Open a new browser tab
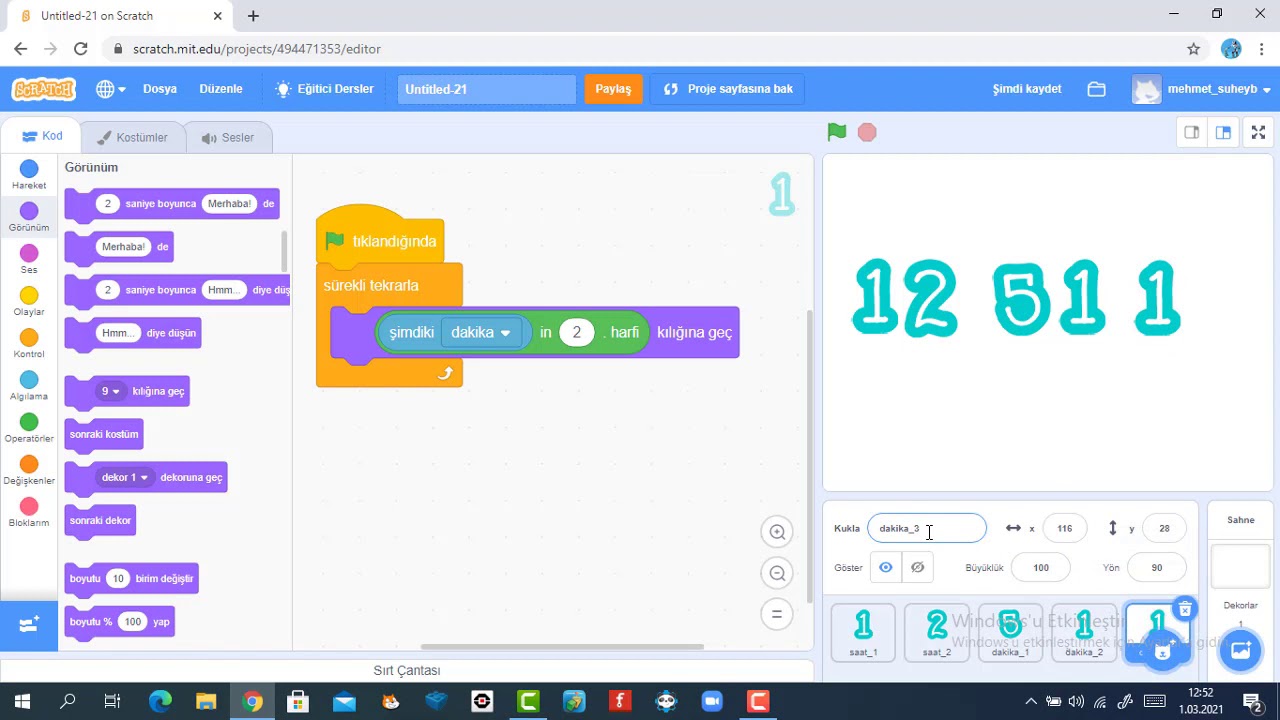1280x720 pixels. point(253,16)
